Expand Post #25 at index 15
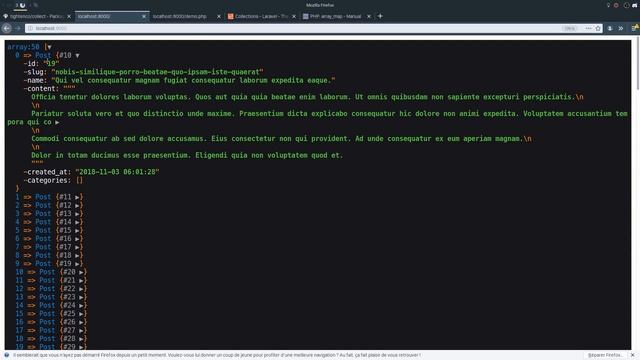Screen dimensions: 640x360 tap(81, 314)
